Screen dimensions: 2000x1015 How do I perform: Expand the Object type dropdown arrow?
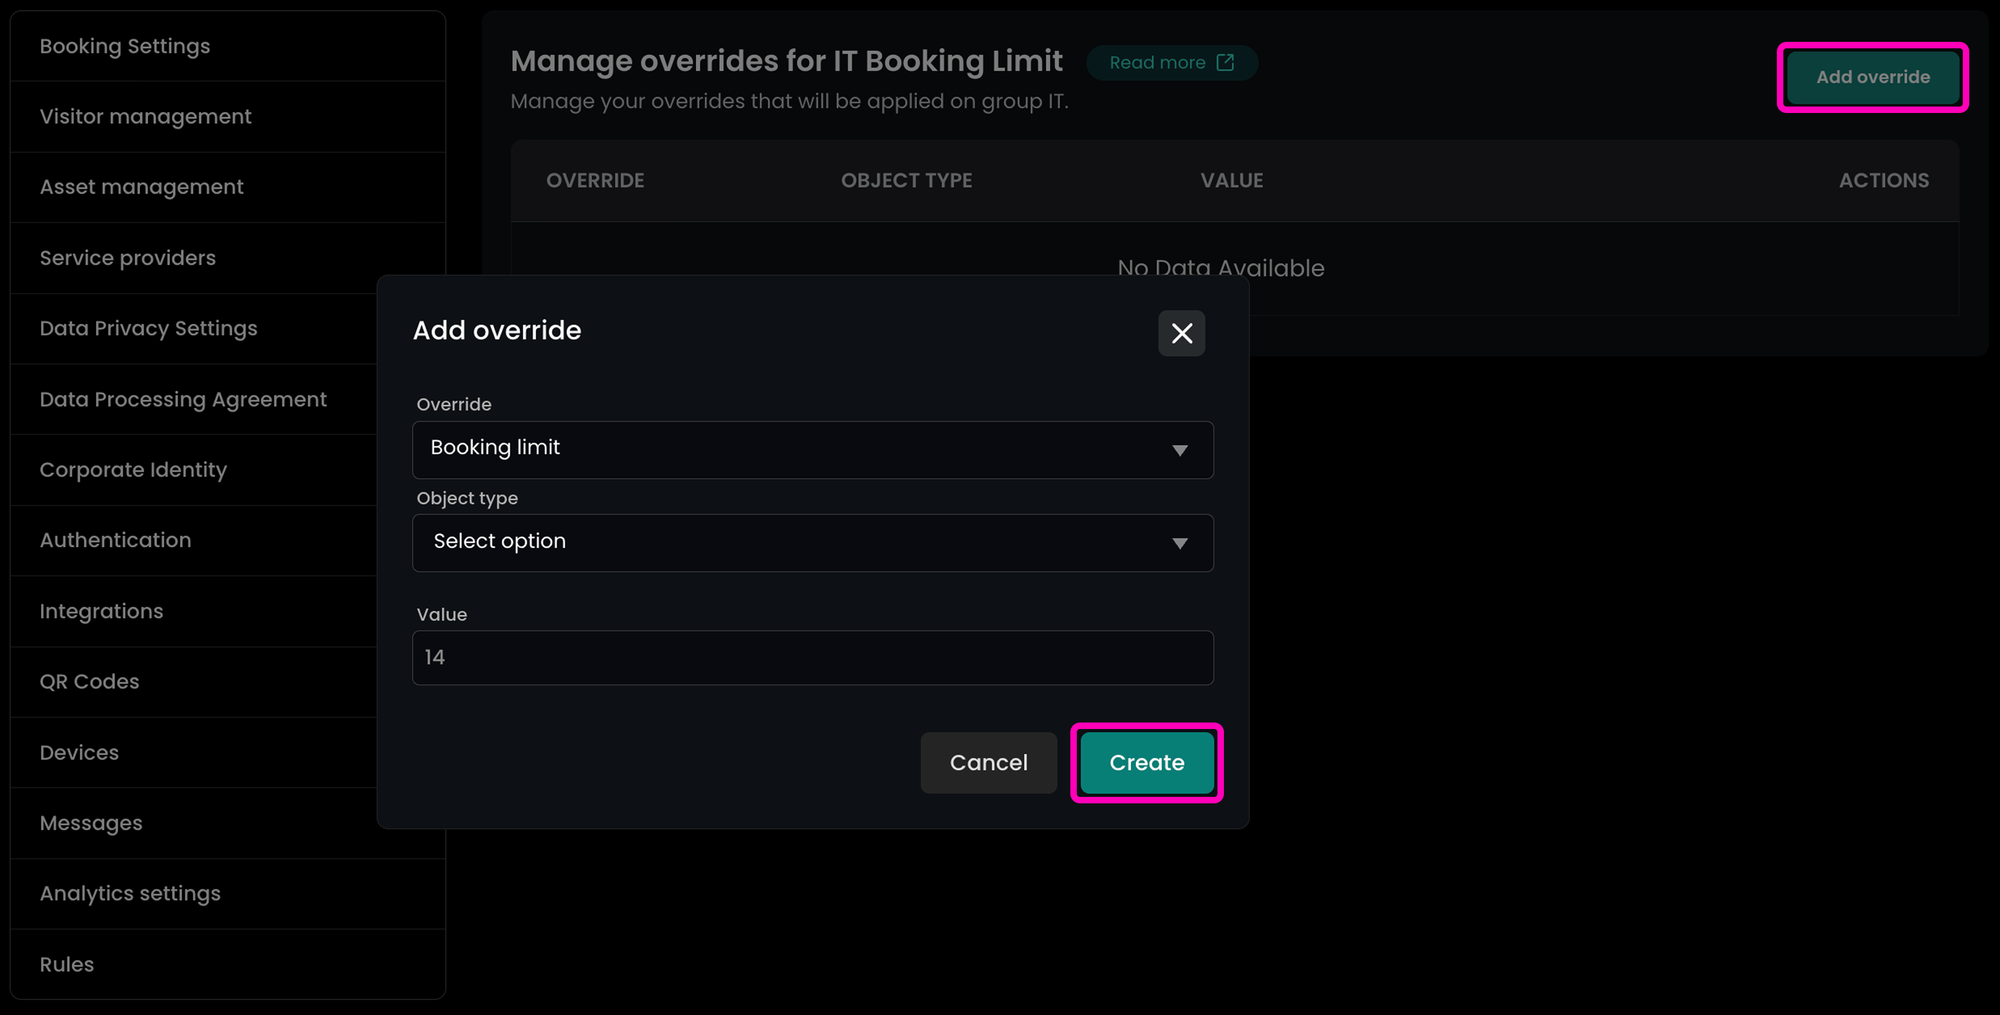[1180, 543]
